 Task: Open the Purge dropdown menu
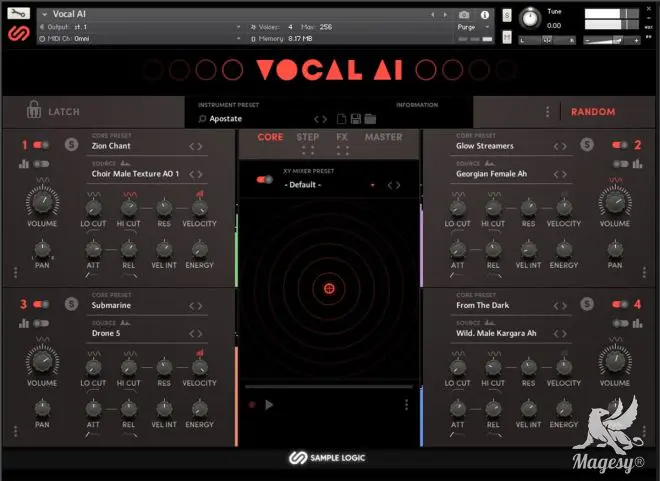tap(473, 27)
